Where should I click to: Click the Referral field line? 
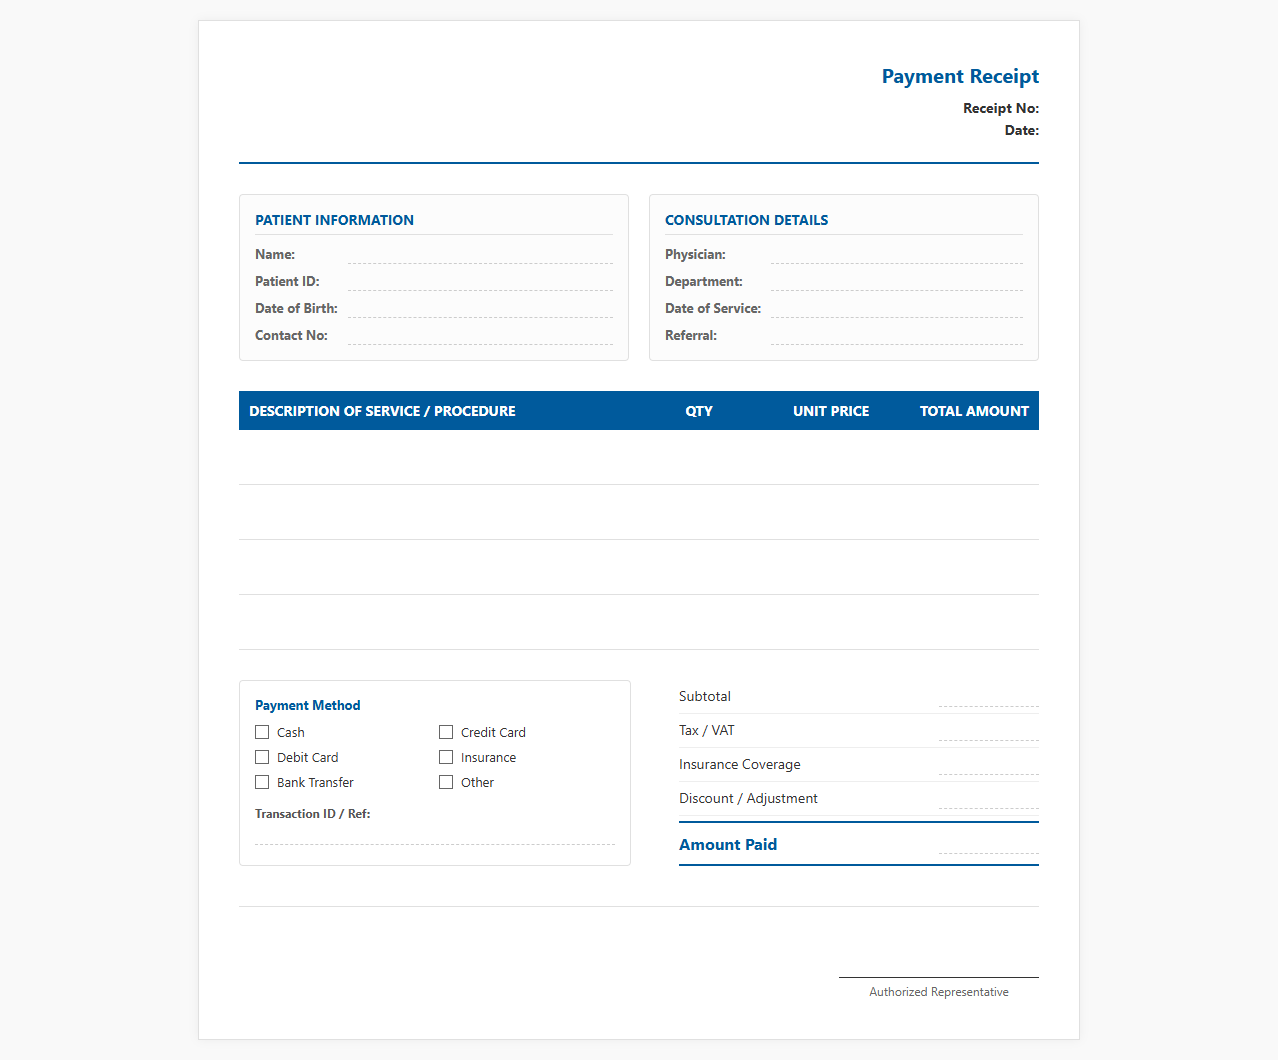pyautogui.click(x=897, y=336)
